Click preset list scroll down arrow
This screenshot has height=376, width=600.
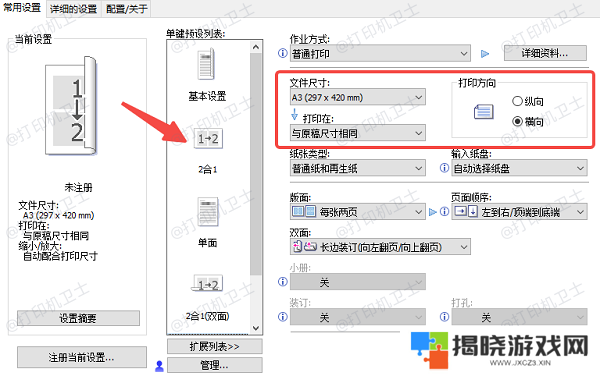[x=256, y=328]
